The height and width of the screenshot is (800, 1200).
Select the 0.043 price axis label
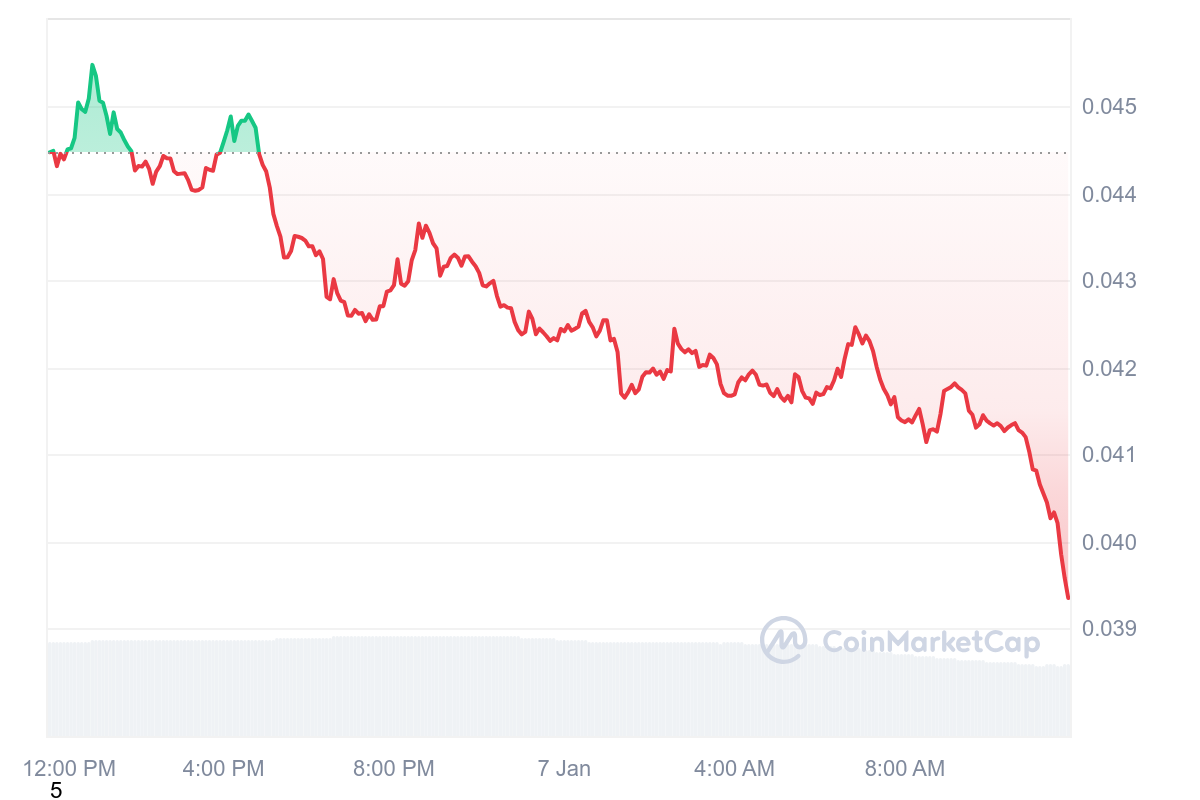pos(1110,281)
